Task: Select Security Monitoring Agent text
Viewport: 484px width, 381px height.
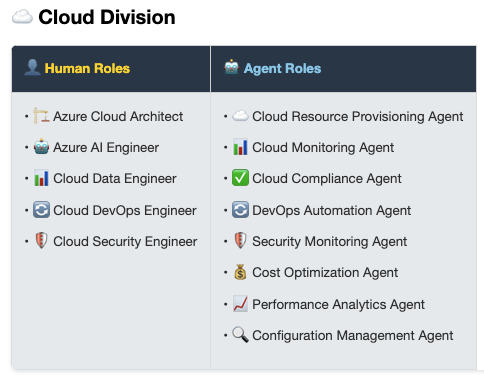Action: (x=329, y=242)
